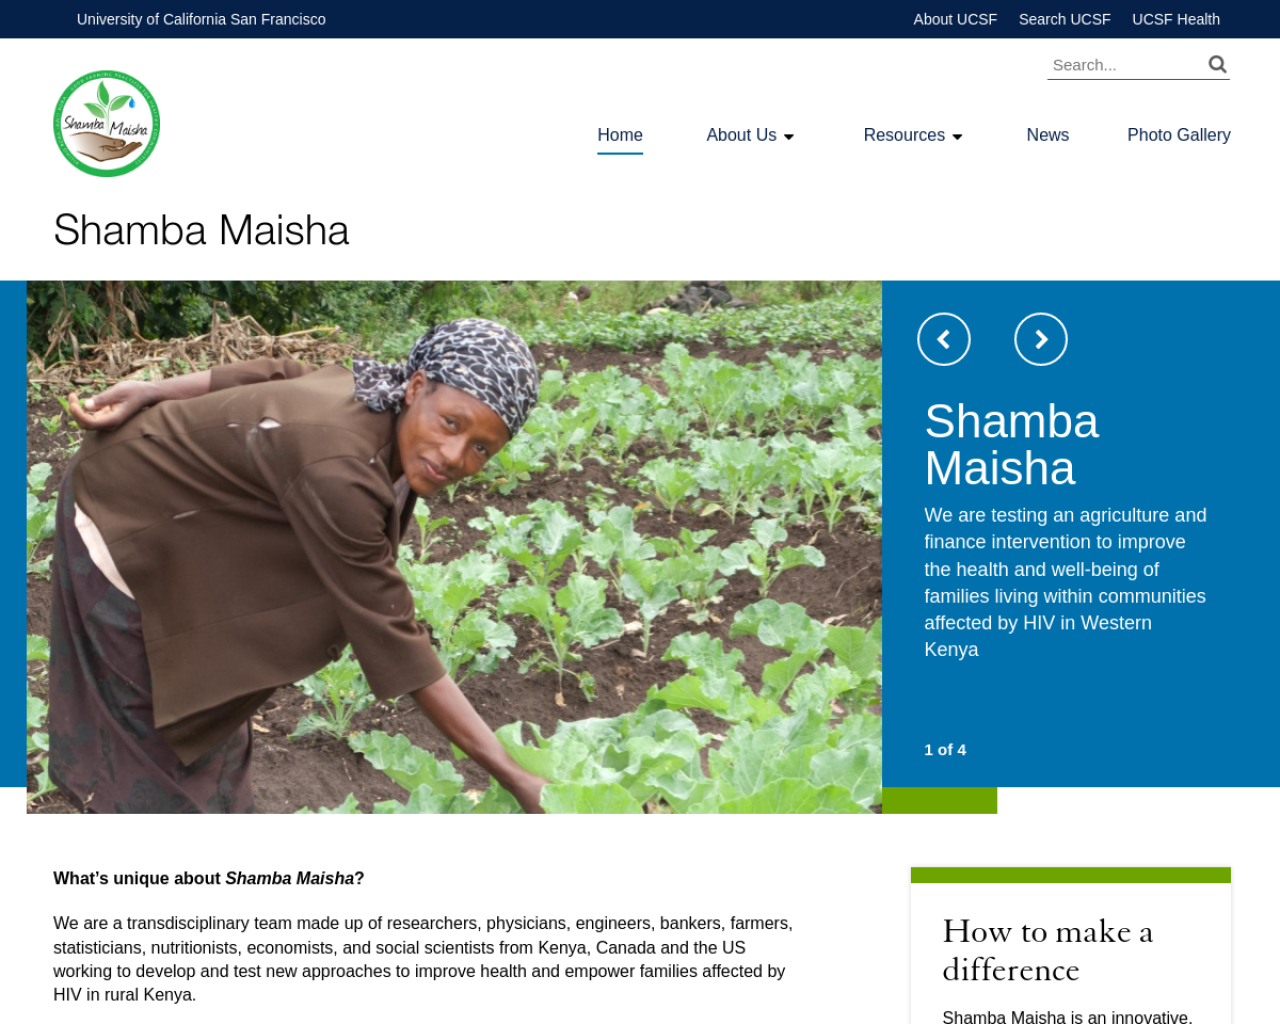Click the About UCSF link
The width and height of the screenshot is (1280, 1024).
click(955, 19)
